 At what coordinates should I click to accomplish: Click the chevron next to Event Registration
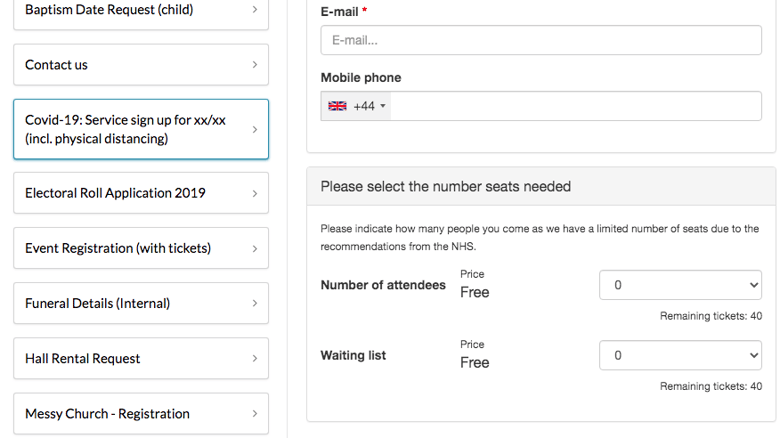[x=255, y=249]
